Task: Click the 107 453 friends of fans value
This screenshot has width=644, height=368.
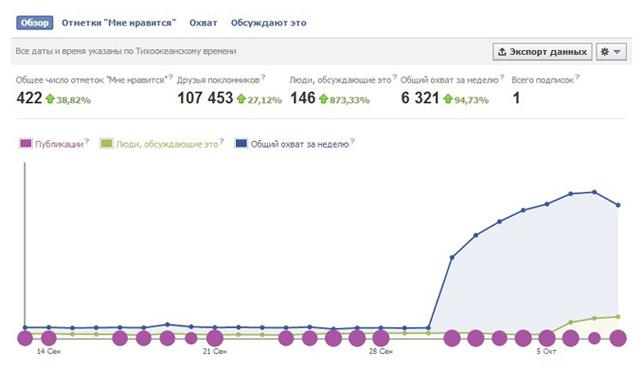Action: [205, 98]
